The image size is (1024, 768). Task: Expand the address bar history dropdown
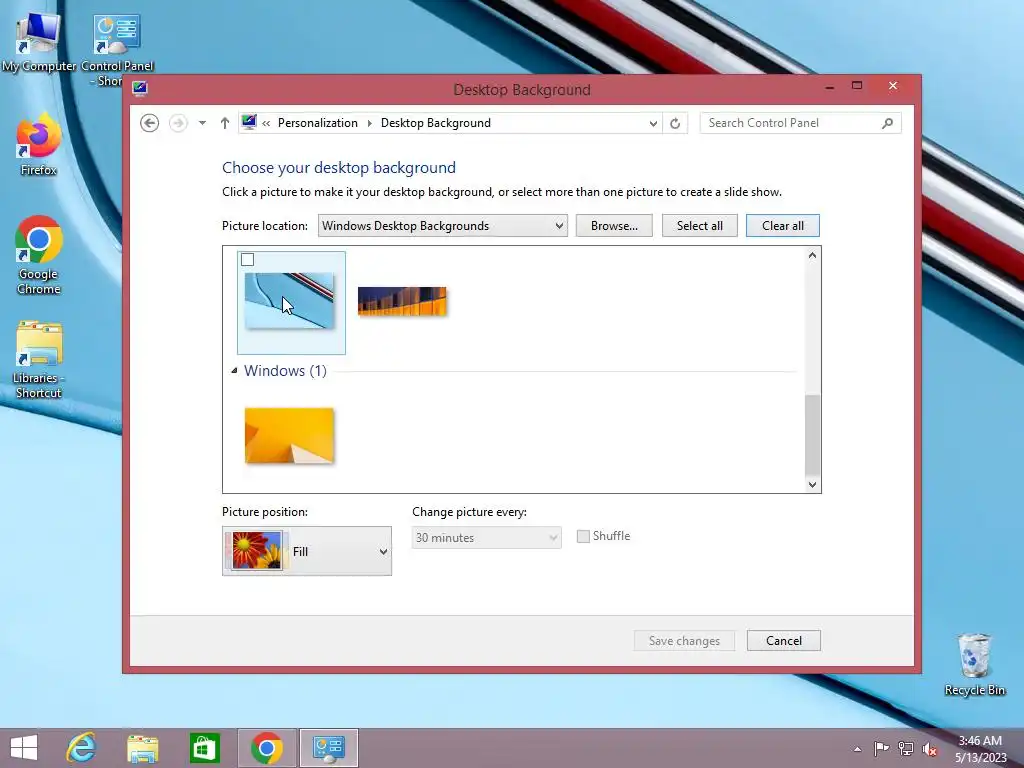click(652, 123)
